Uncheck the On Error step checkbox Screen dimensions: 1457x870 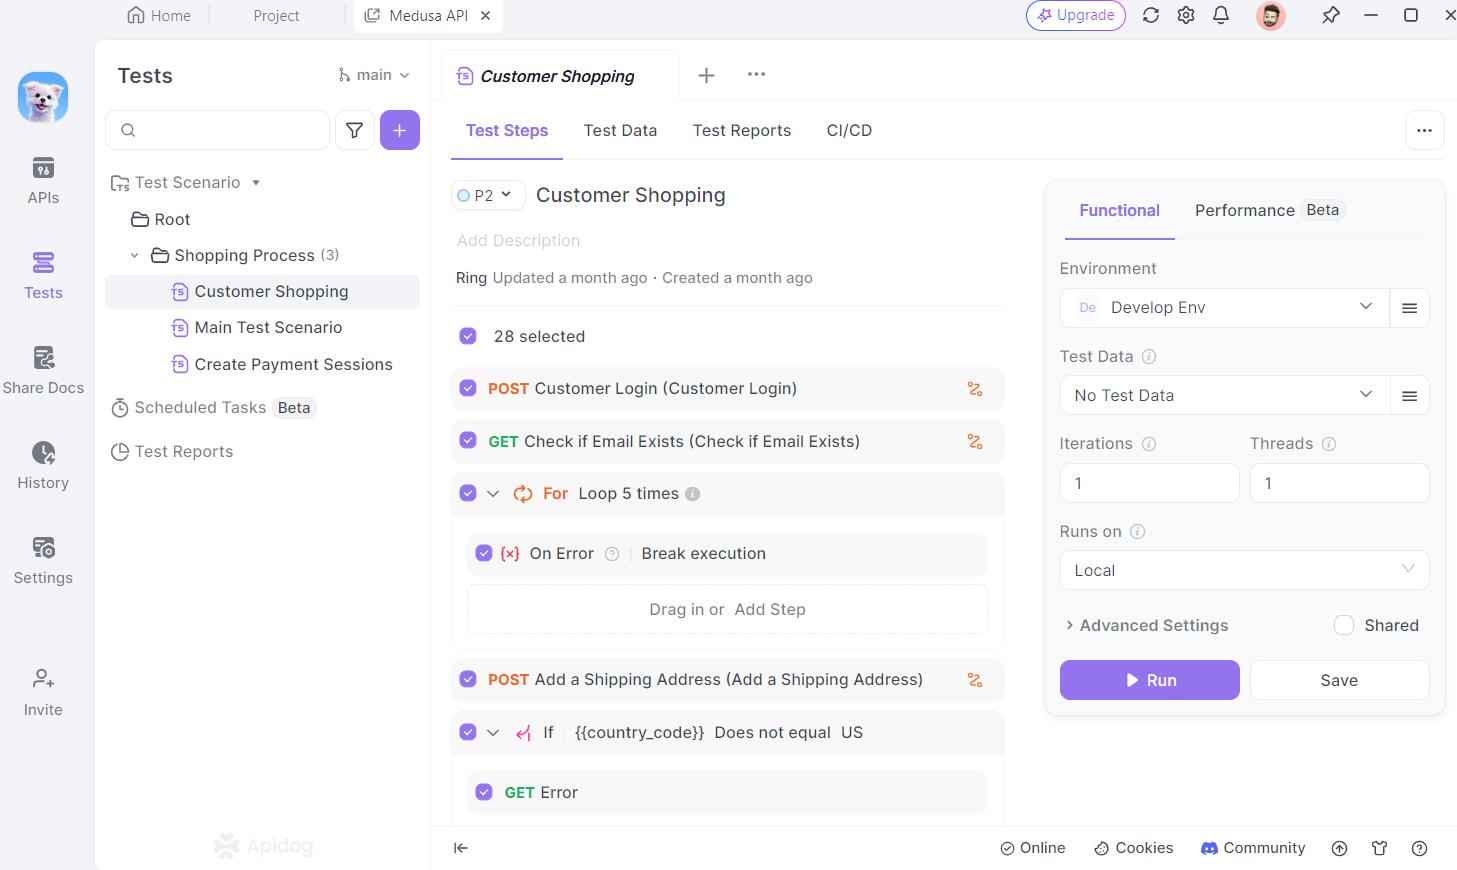coord(484,553)
